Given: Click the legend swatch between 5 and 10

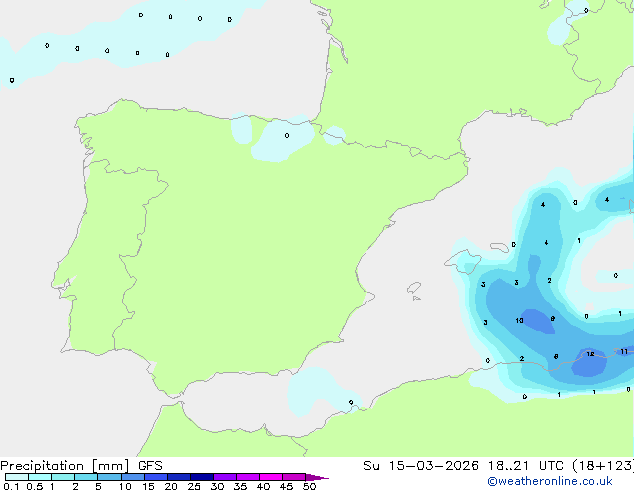Looking at the screenshot, I should coord(110,477).
